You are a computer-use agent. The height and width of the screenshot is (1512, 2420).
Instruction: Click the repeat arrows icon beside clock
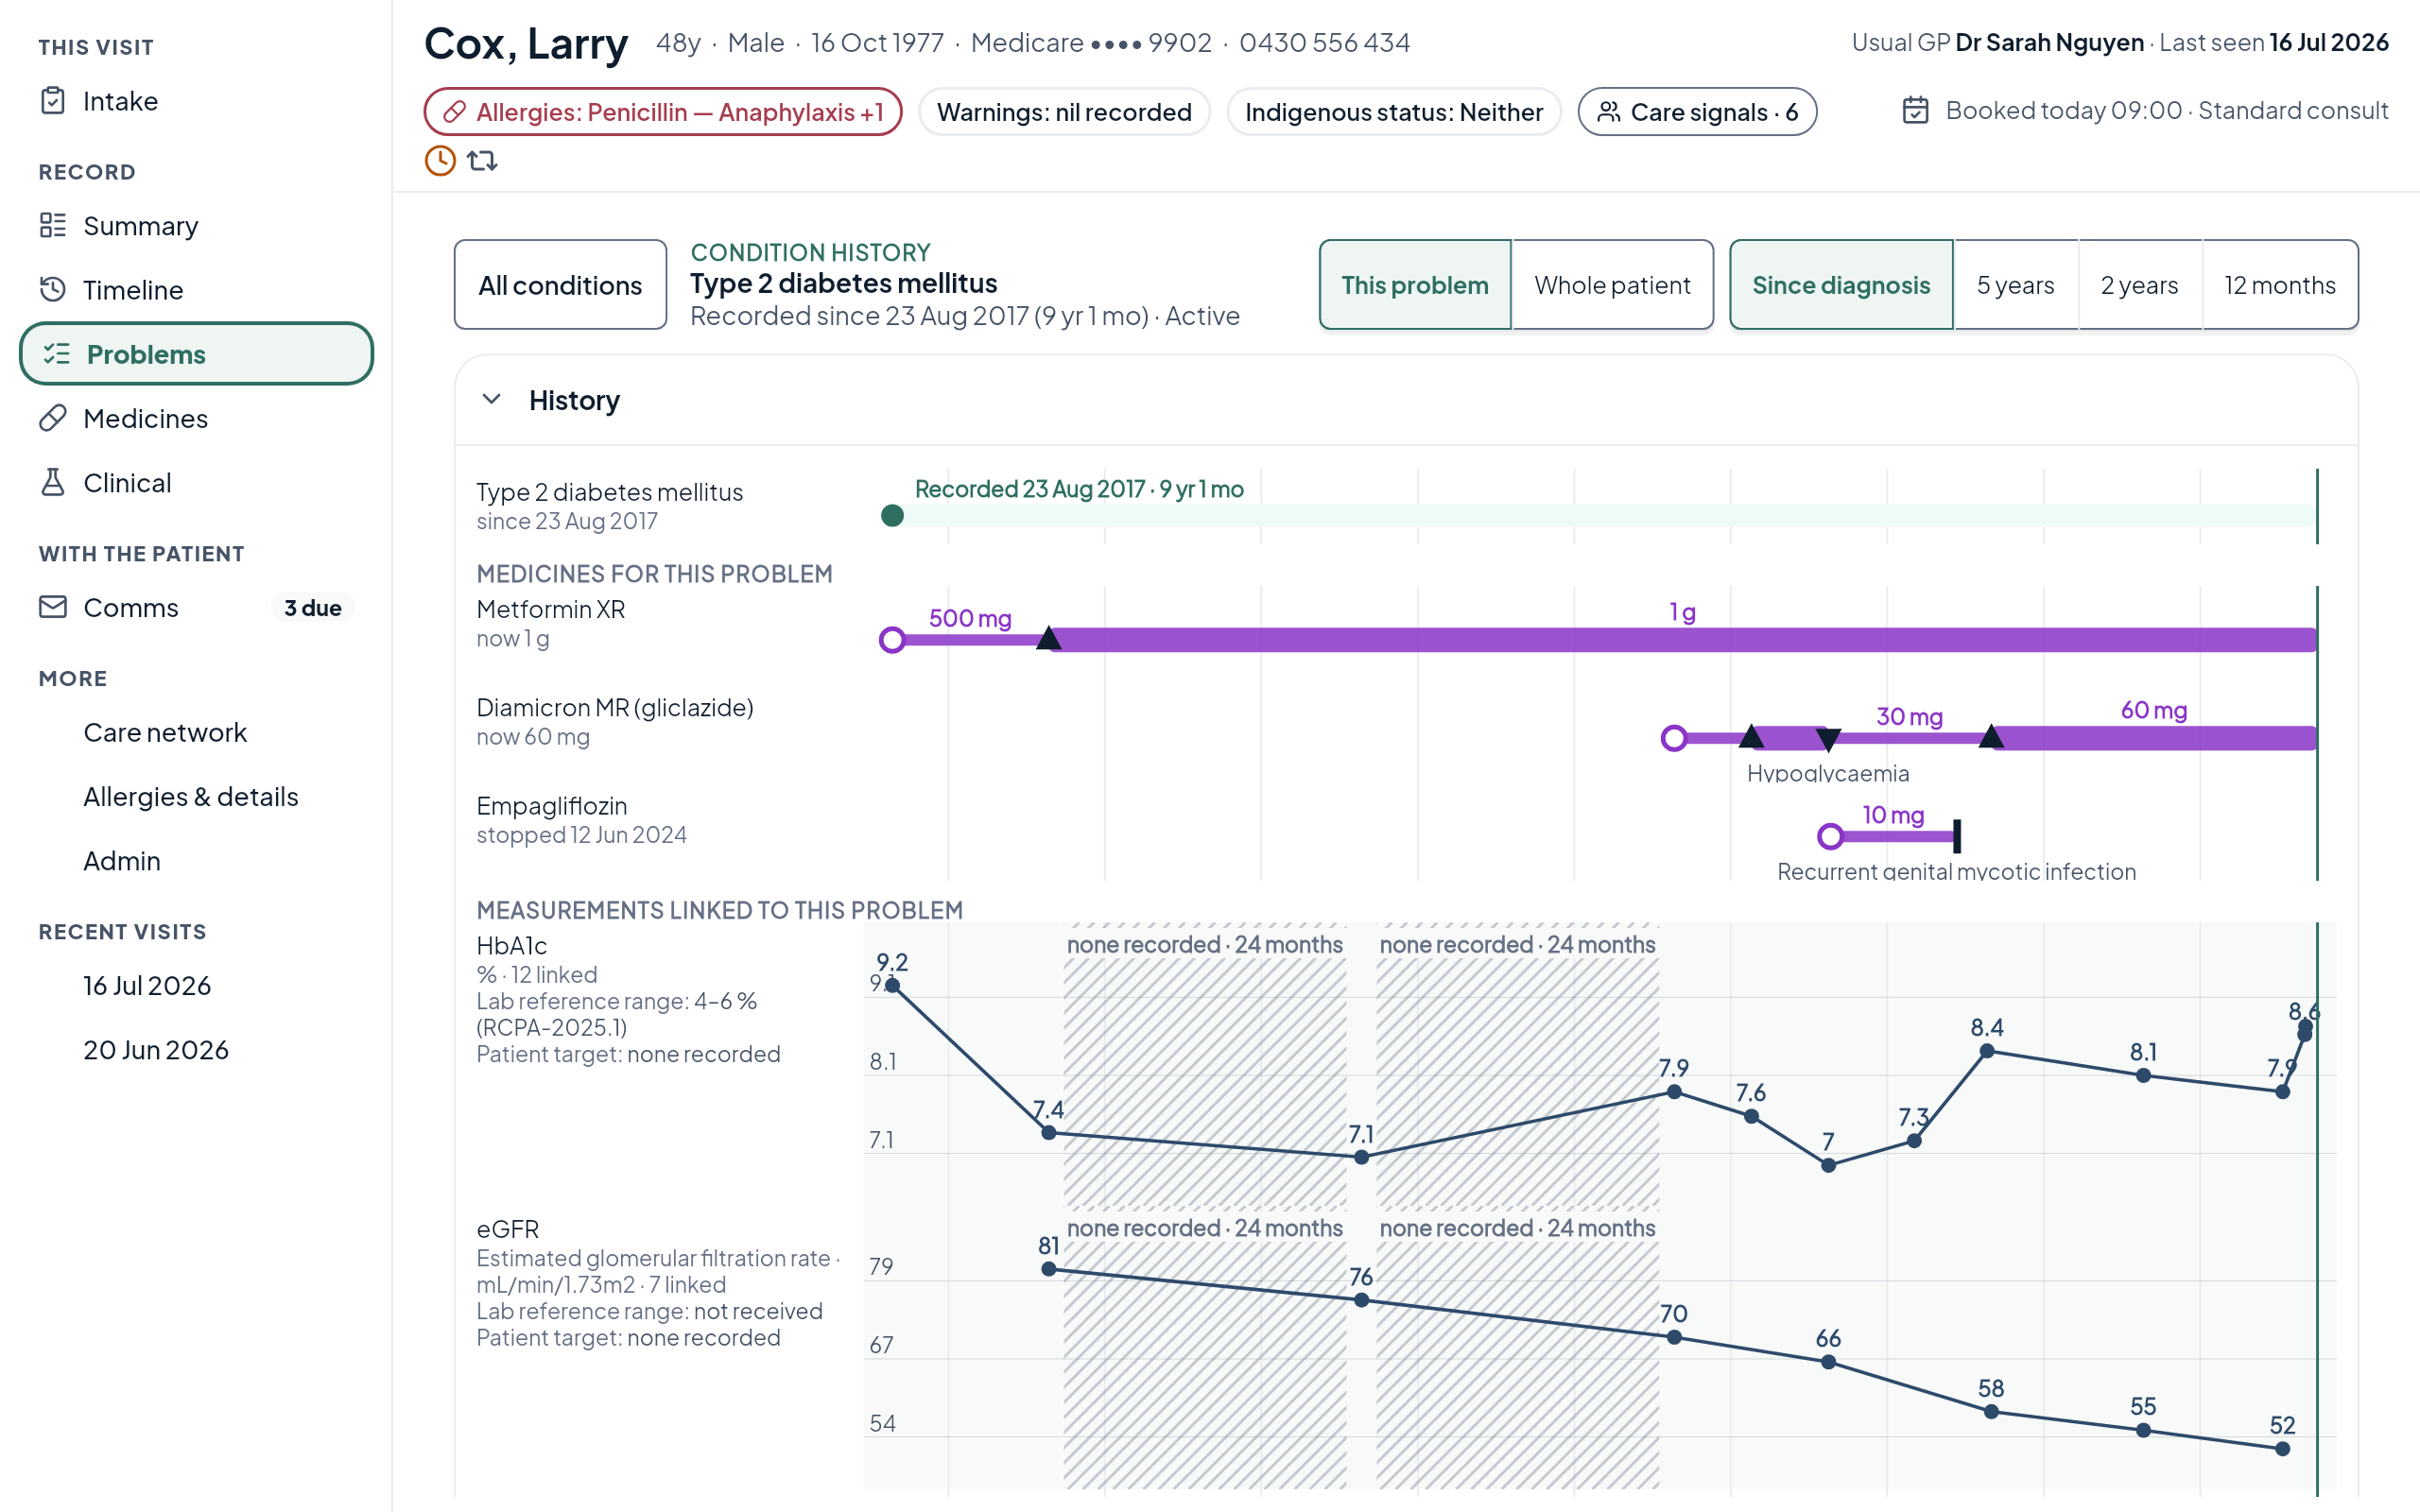(x=482, y=160)
